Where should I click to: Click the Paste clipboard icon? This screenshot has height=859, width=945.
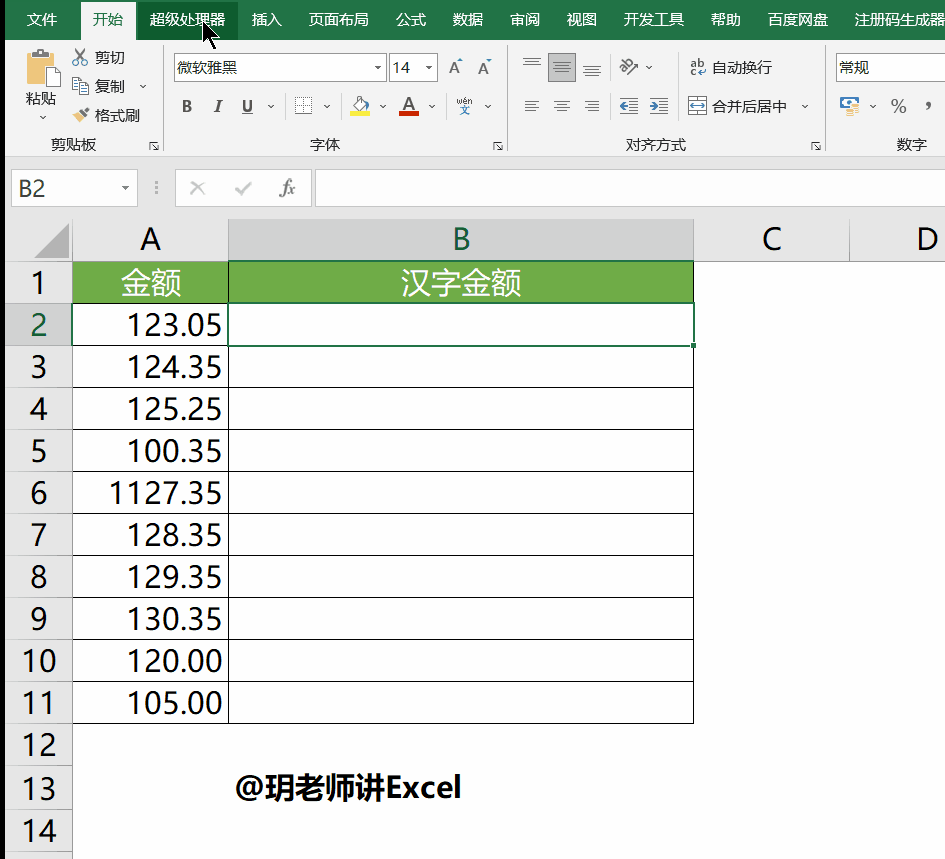(x=42, y=68)
